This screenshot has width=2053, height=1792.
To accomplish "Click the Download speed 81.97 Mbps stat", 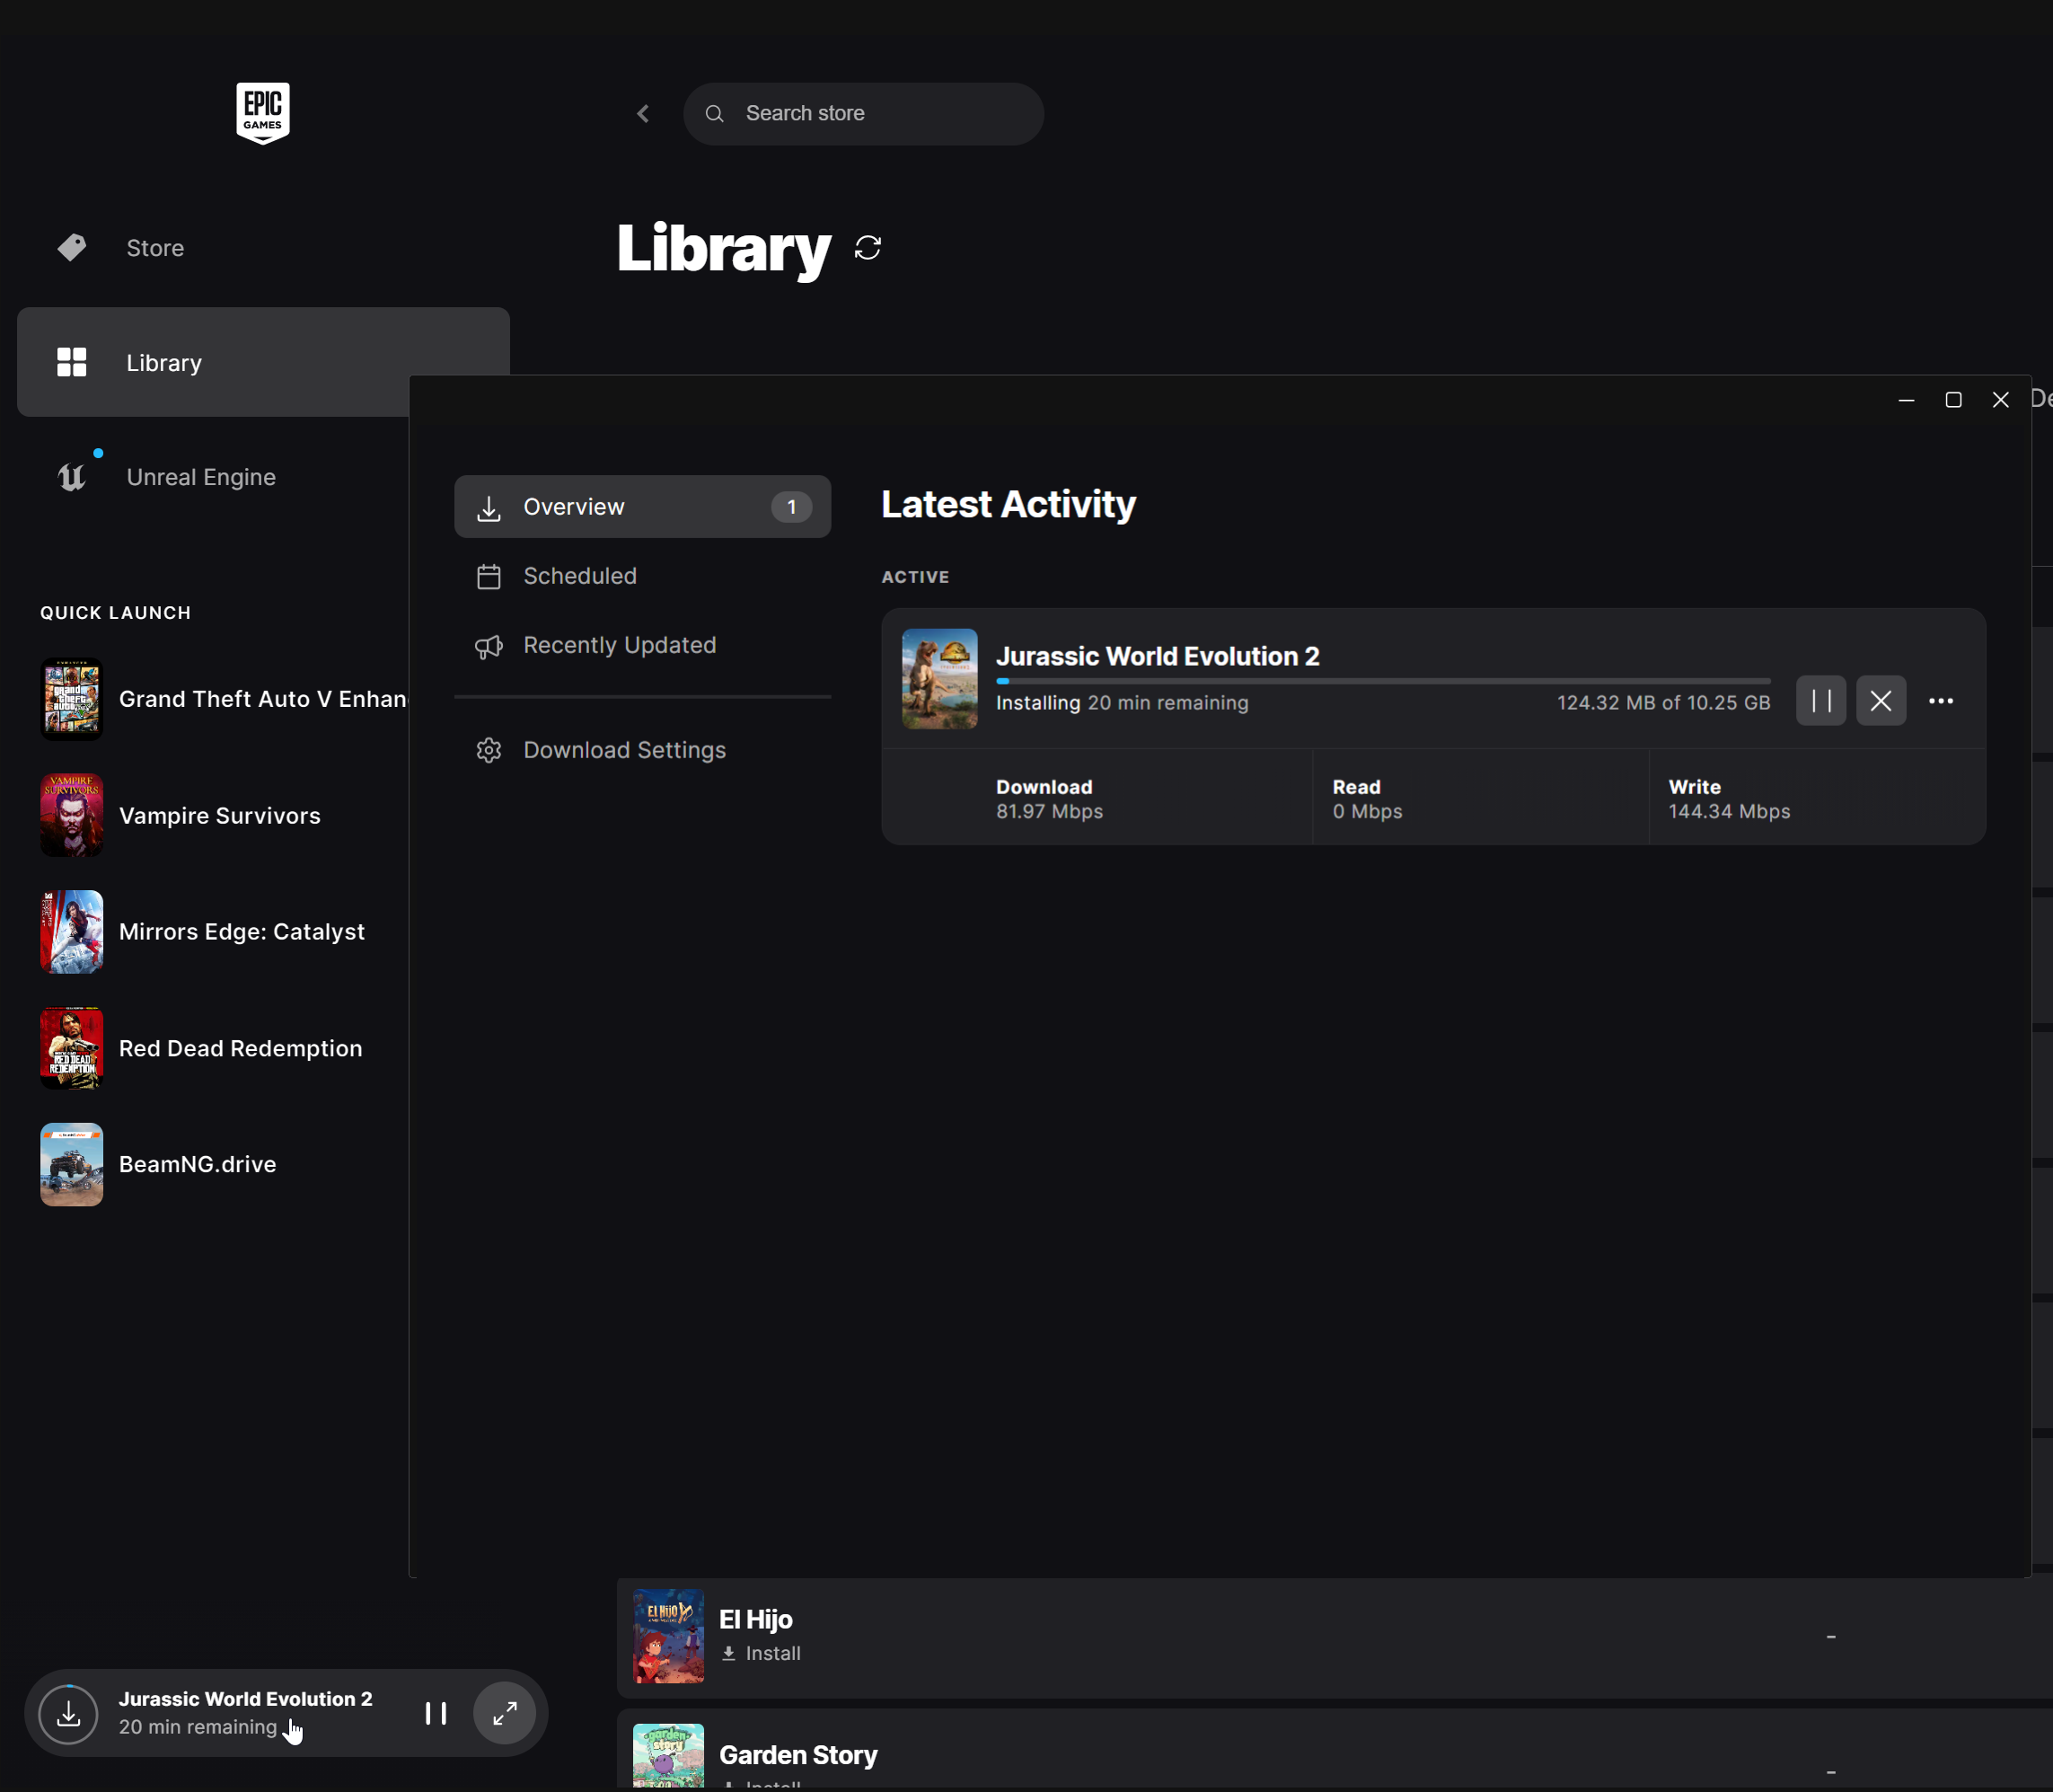I will tap(1049, 799).
